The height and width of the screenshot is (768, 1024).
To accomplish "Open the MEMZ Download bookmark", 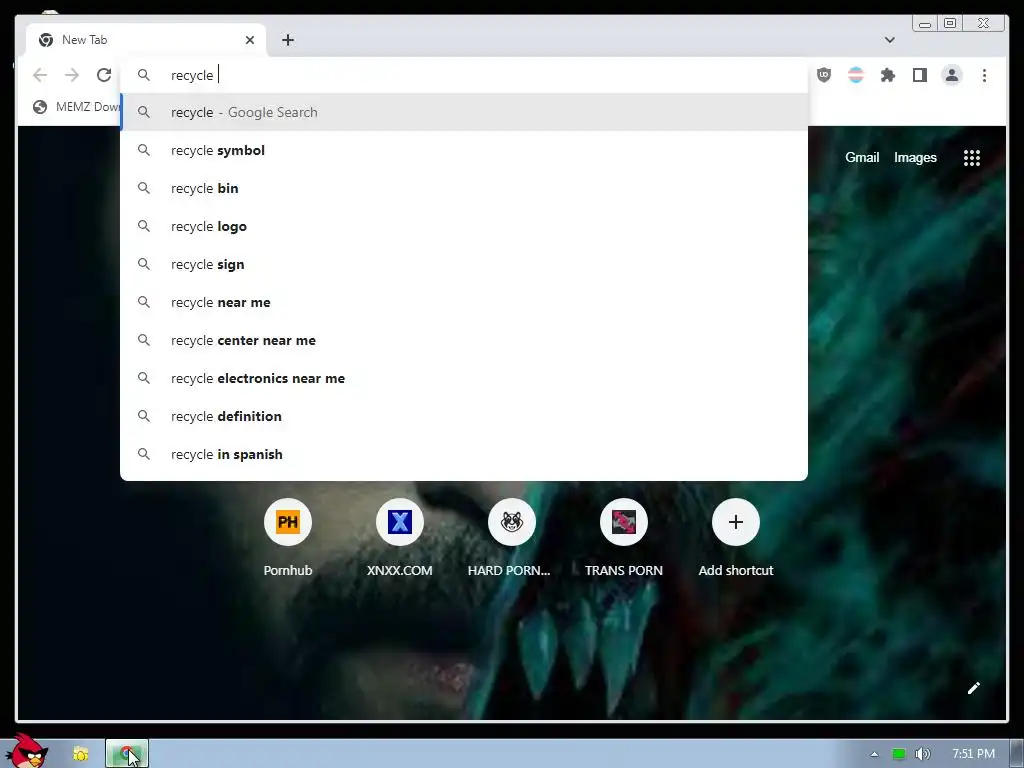I will pos(77,106).
